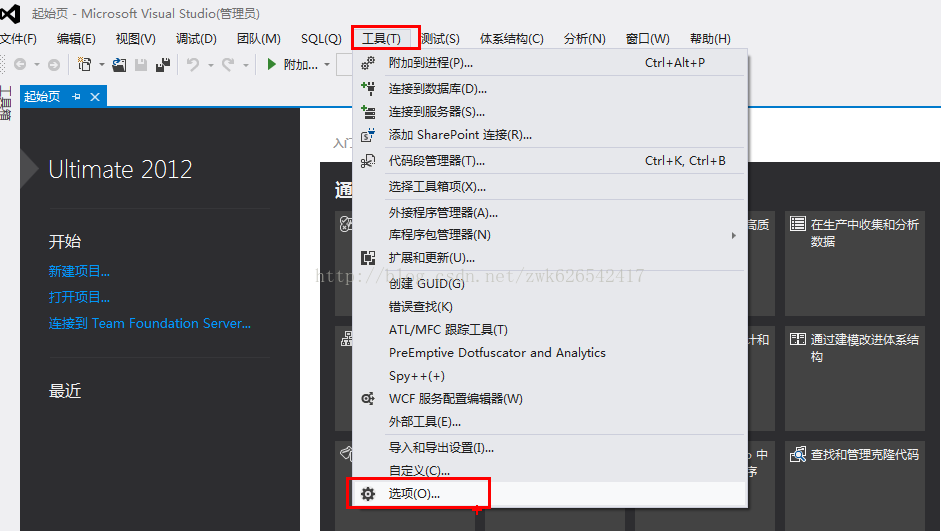The image size is (941, 531).
Task: Open the SQL(Q) menu
Action: tap(321, 39)
